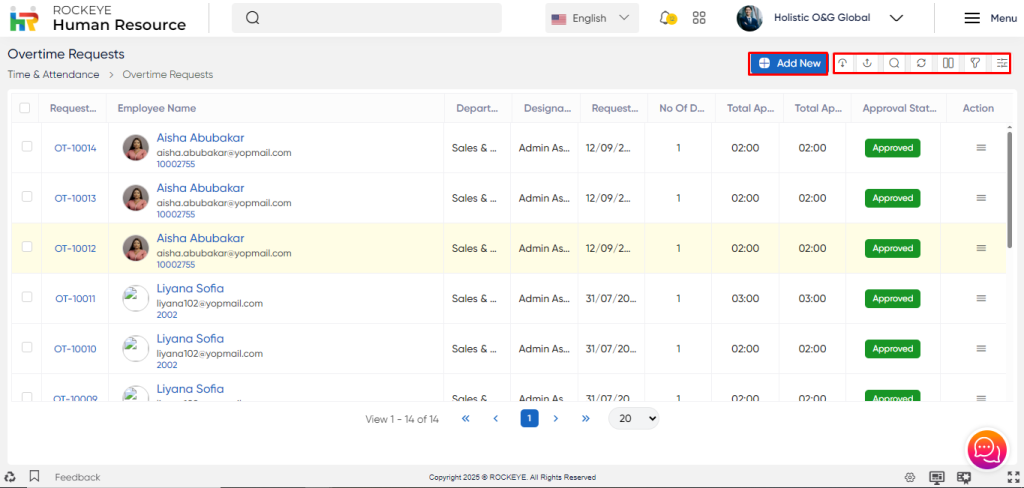Open action menu for OT-10013 row
Image resolution: width=1024 pixels, height=488 pixels.
coord(980,198)
